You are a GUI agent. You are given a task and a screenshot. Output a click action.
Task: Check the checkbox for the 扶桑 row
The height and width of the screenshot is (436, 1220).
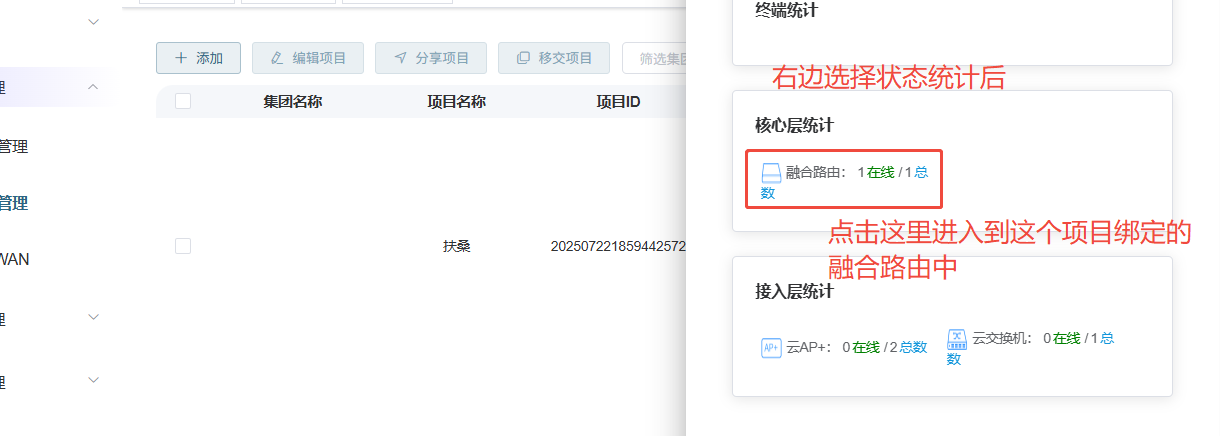click(183, 246)
